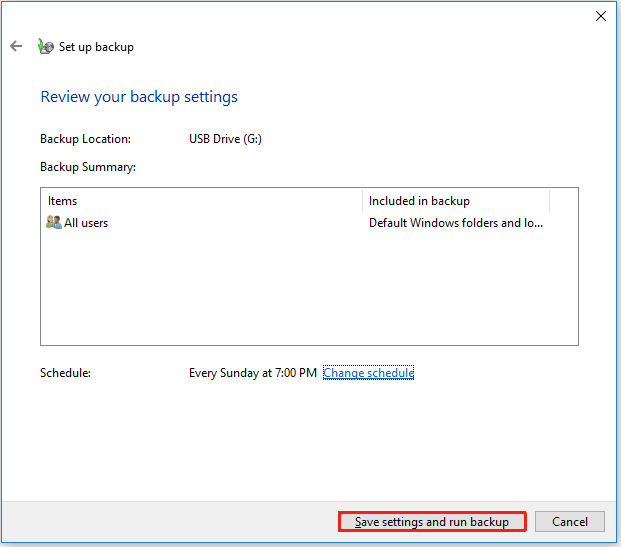Click the Set up backup wizard icon
The width and height of the screenshot is (621, 547).
(45, 46)
